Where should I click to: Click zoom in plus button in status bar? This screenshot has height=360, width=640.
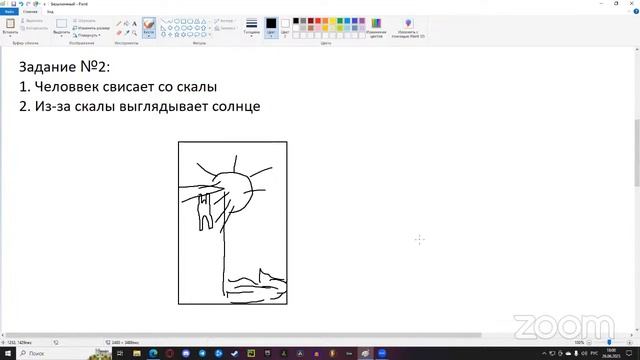(x=629, y=342)
